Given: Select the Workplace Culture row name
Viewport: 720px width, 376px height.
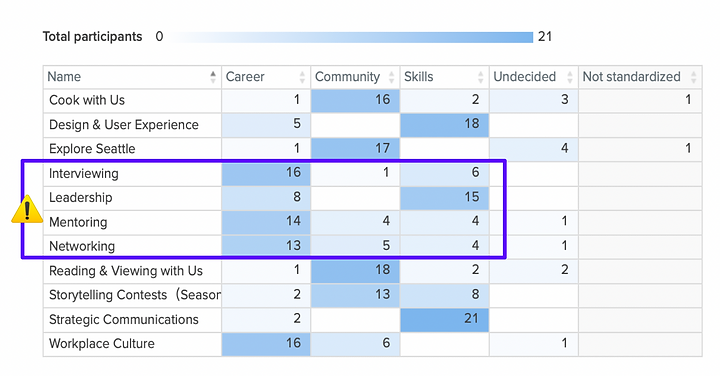Looking at the screenshot, I should (101, 344).
